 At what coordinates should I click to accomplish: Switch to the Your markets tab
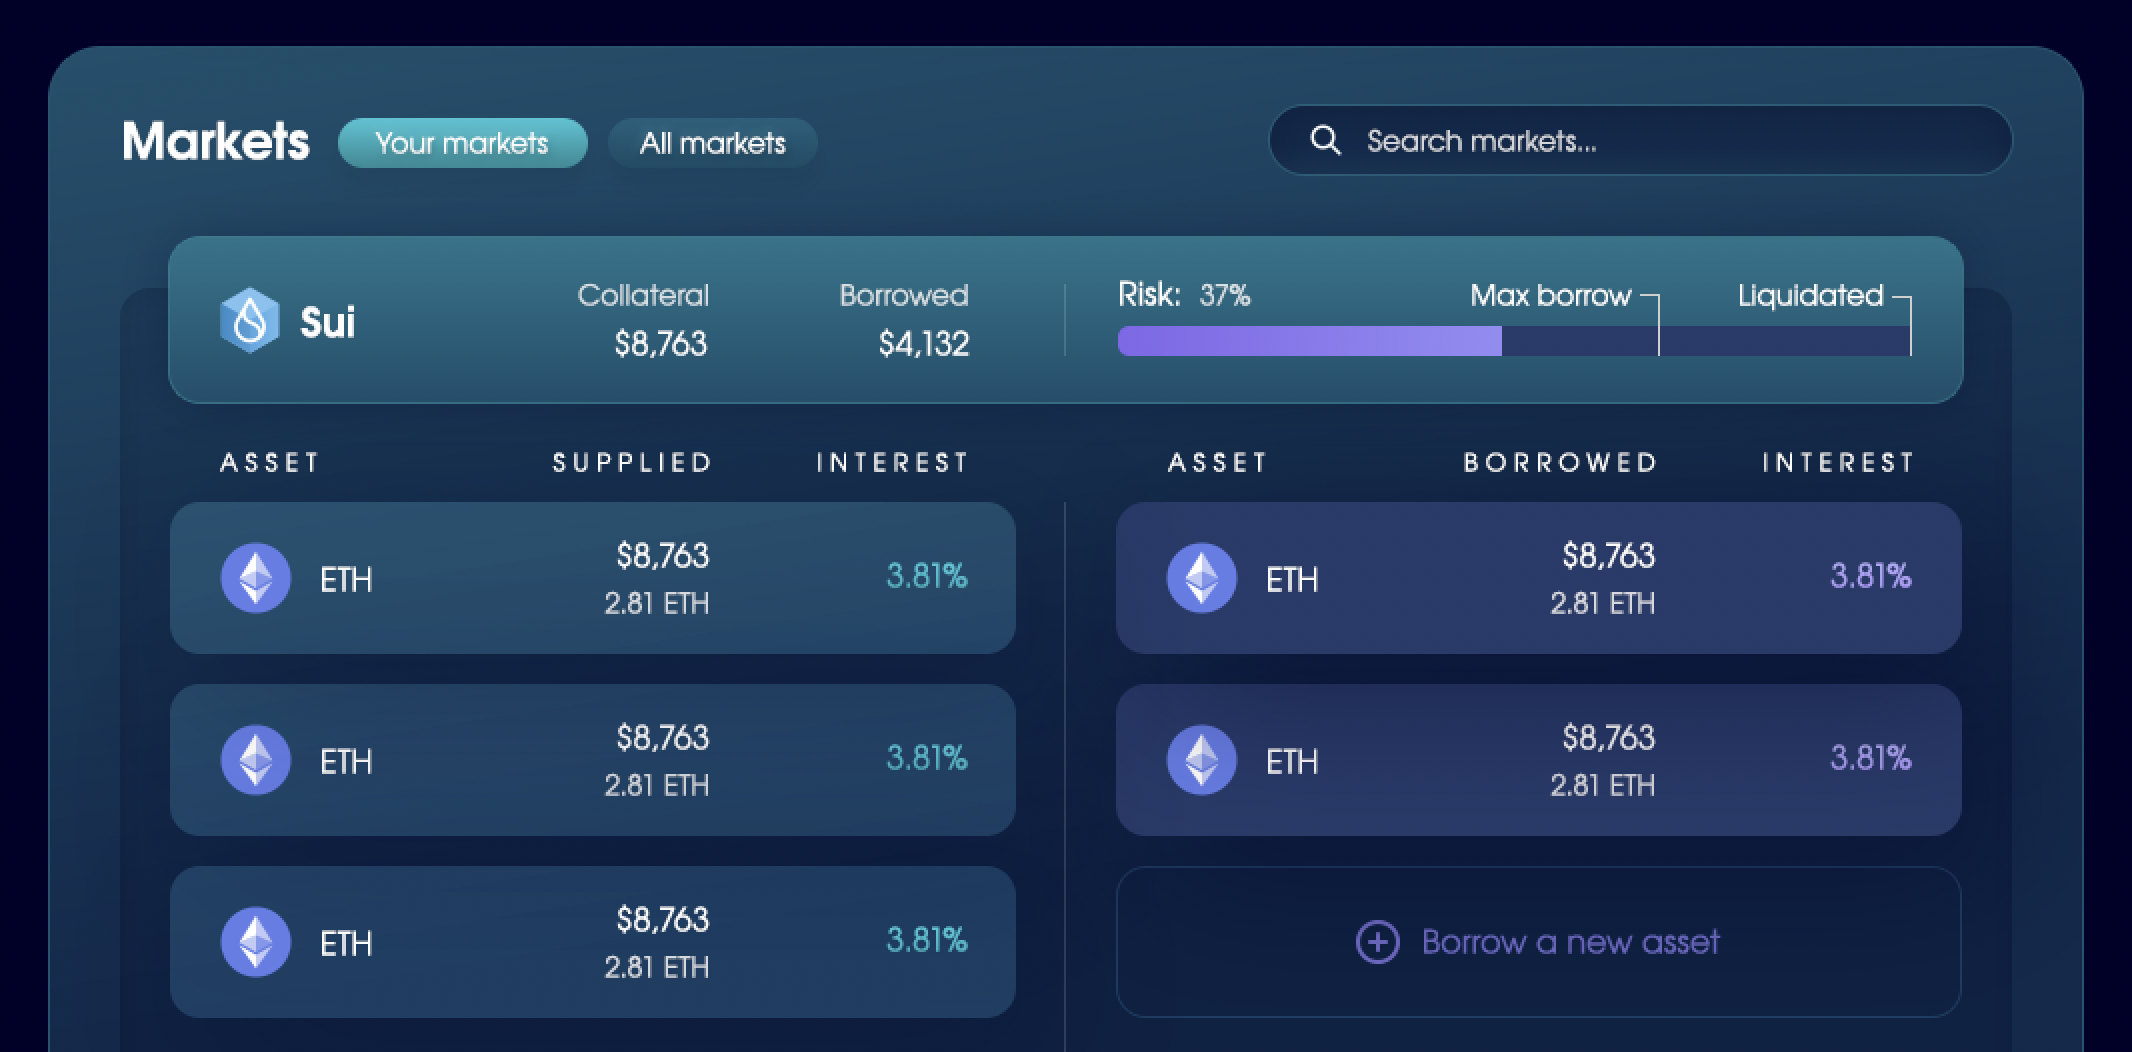coord(462,143)
